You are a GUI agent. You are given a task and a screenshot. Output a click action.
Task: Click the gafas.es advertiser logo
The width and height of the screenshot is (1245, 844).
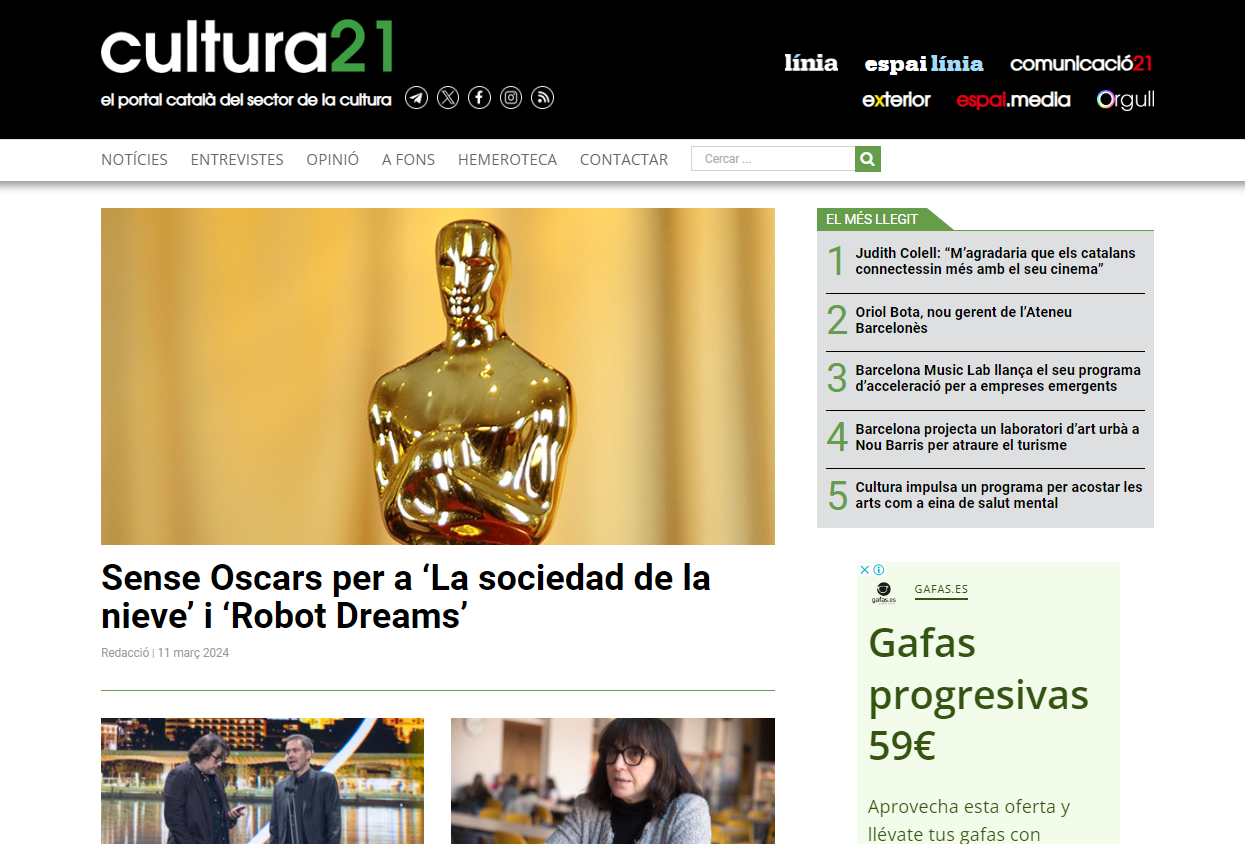(883, 593)
